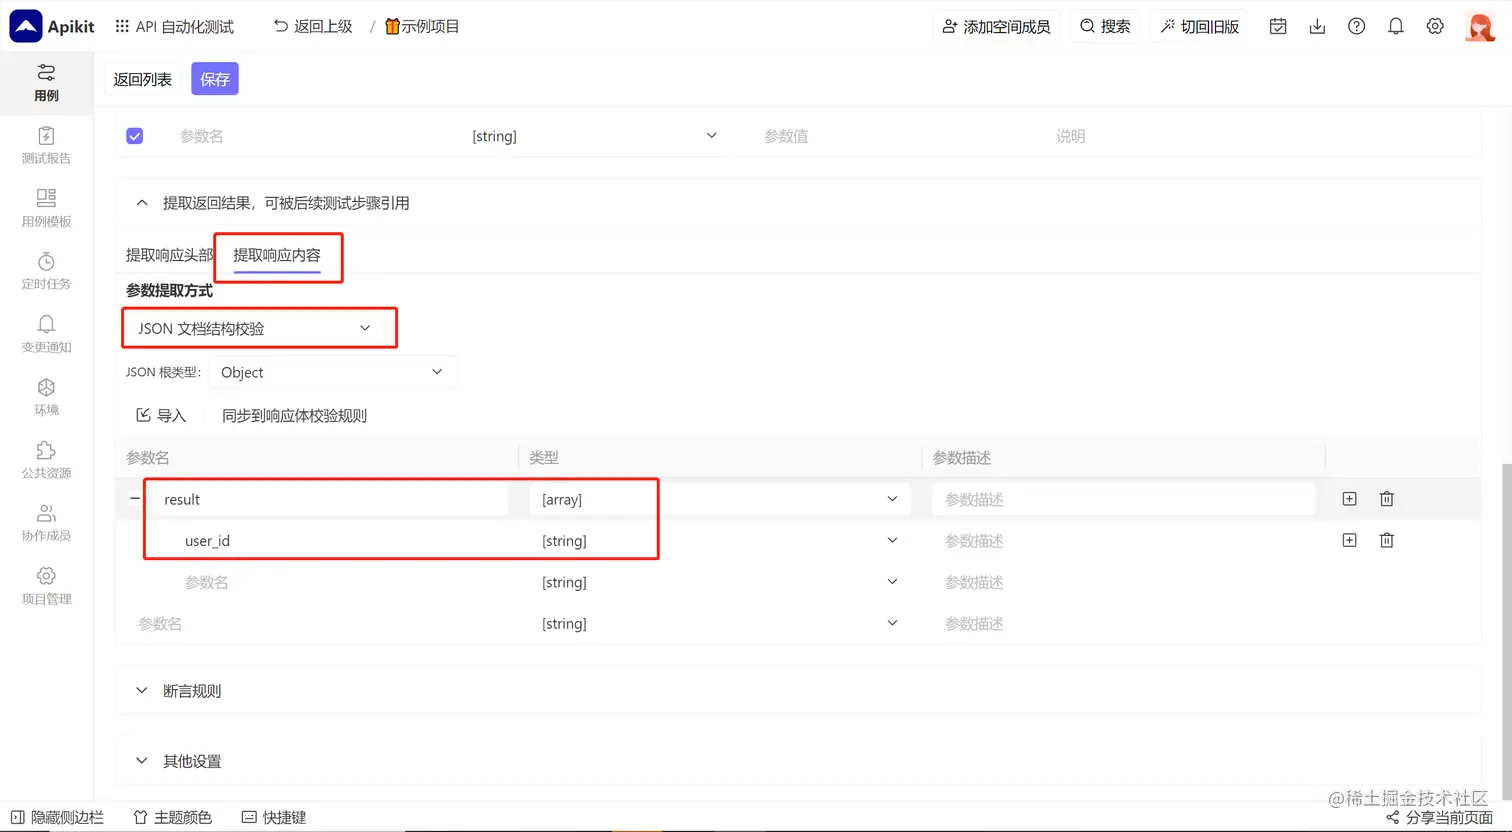Image resolution: width=1512 pixels, height=832 pixels.
Task: Open 公共资源 in the sidebar
Action: [x=46, y=460]
